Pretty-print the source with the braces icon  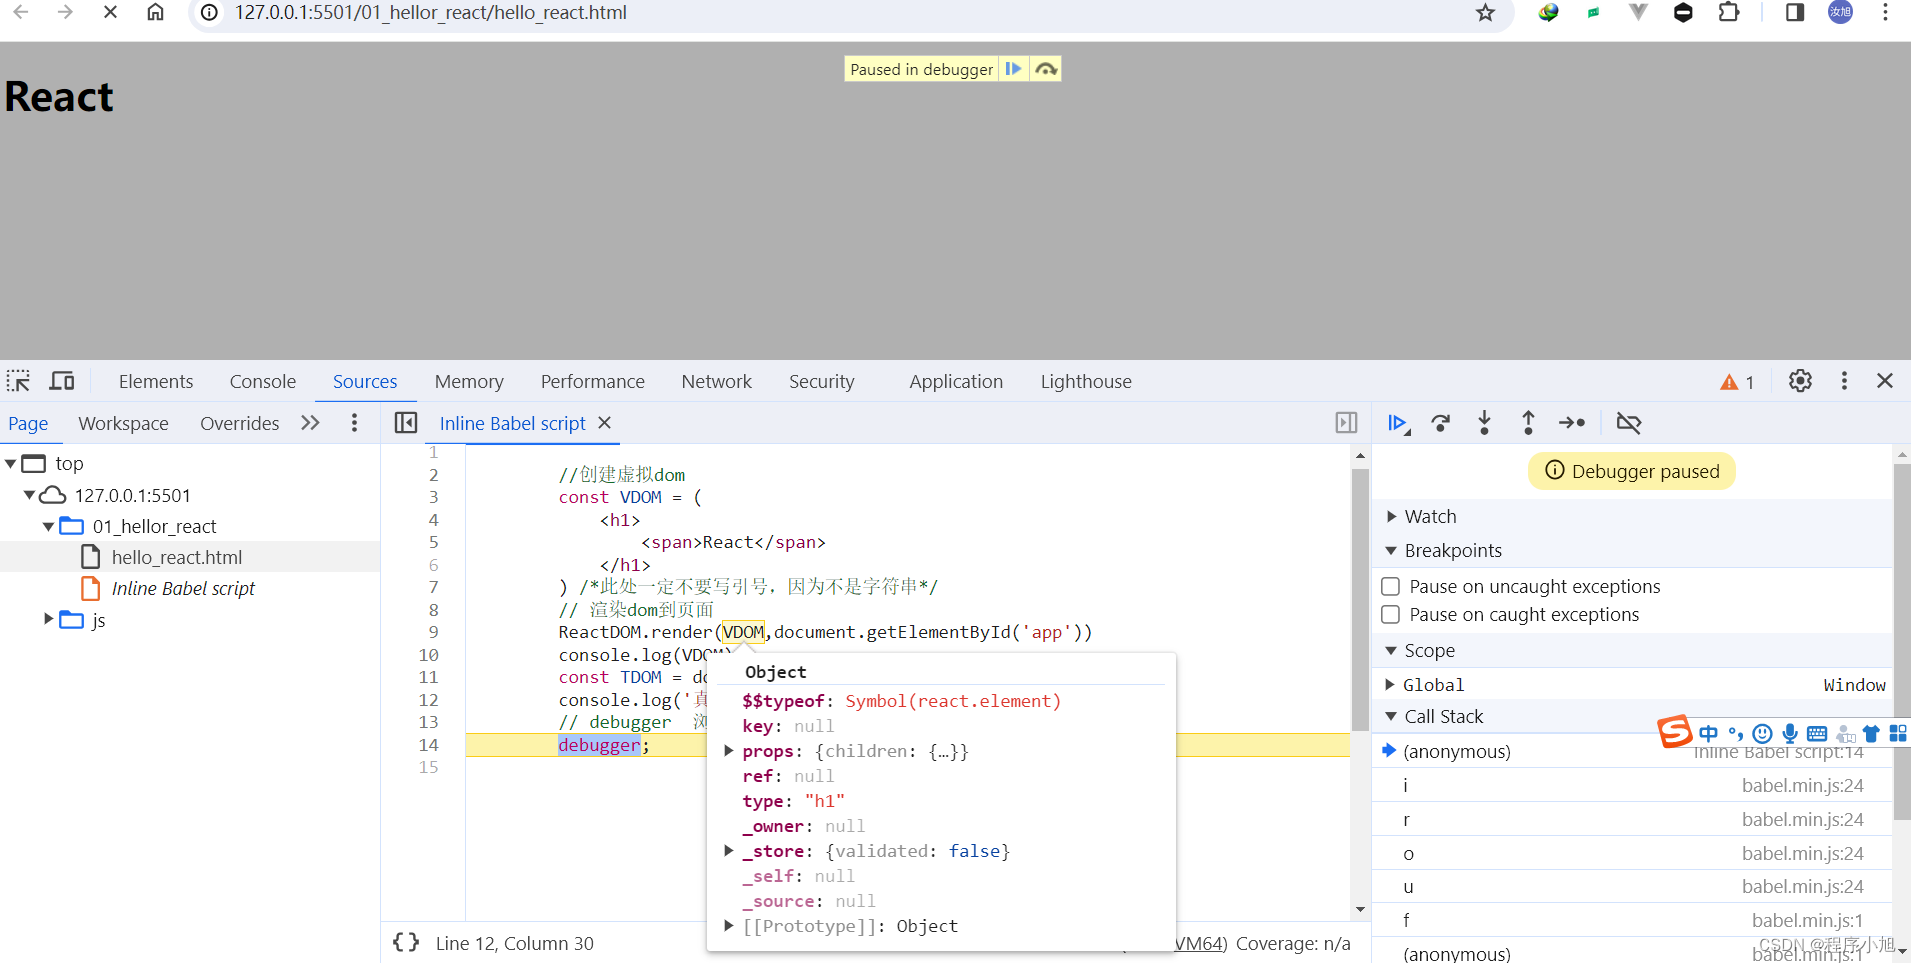click(406, 942)
